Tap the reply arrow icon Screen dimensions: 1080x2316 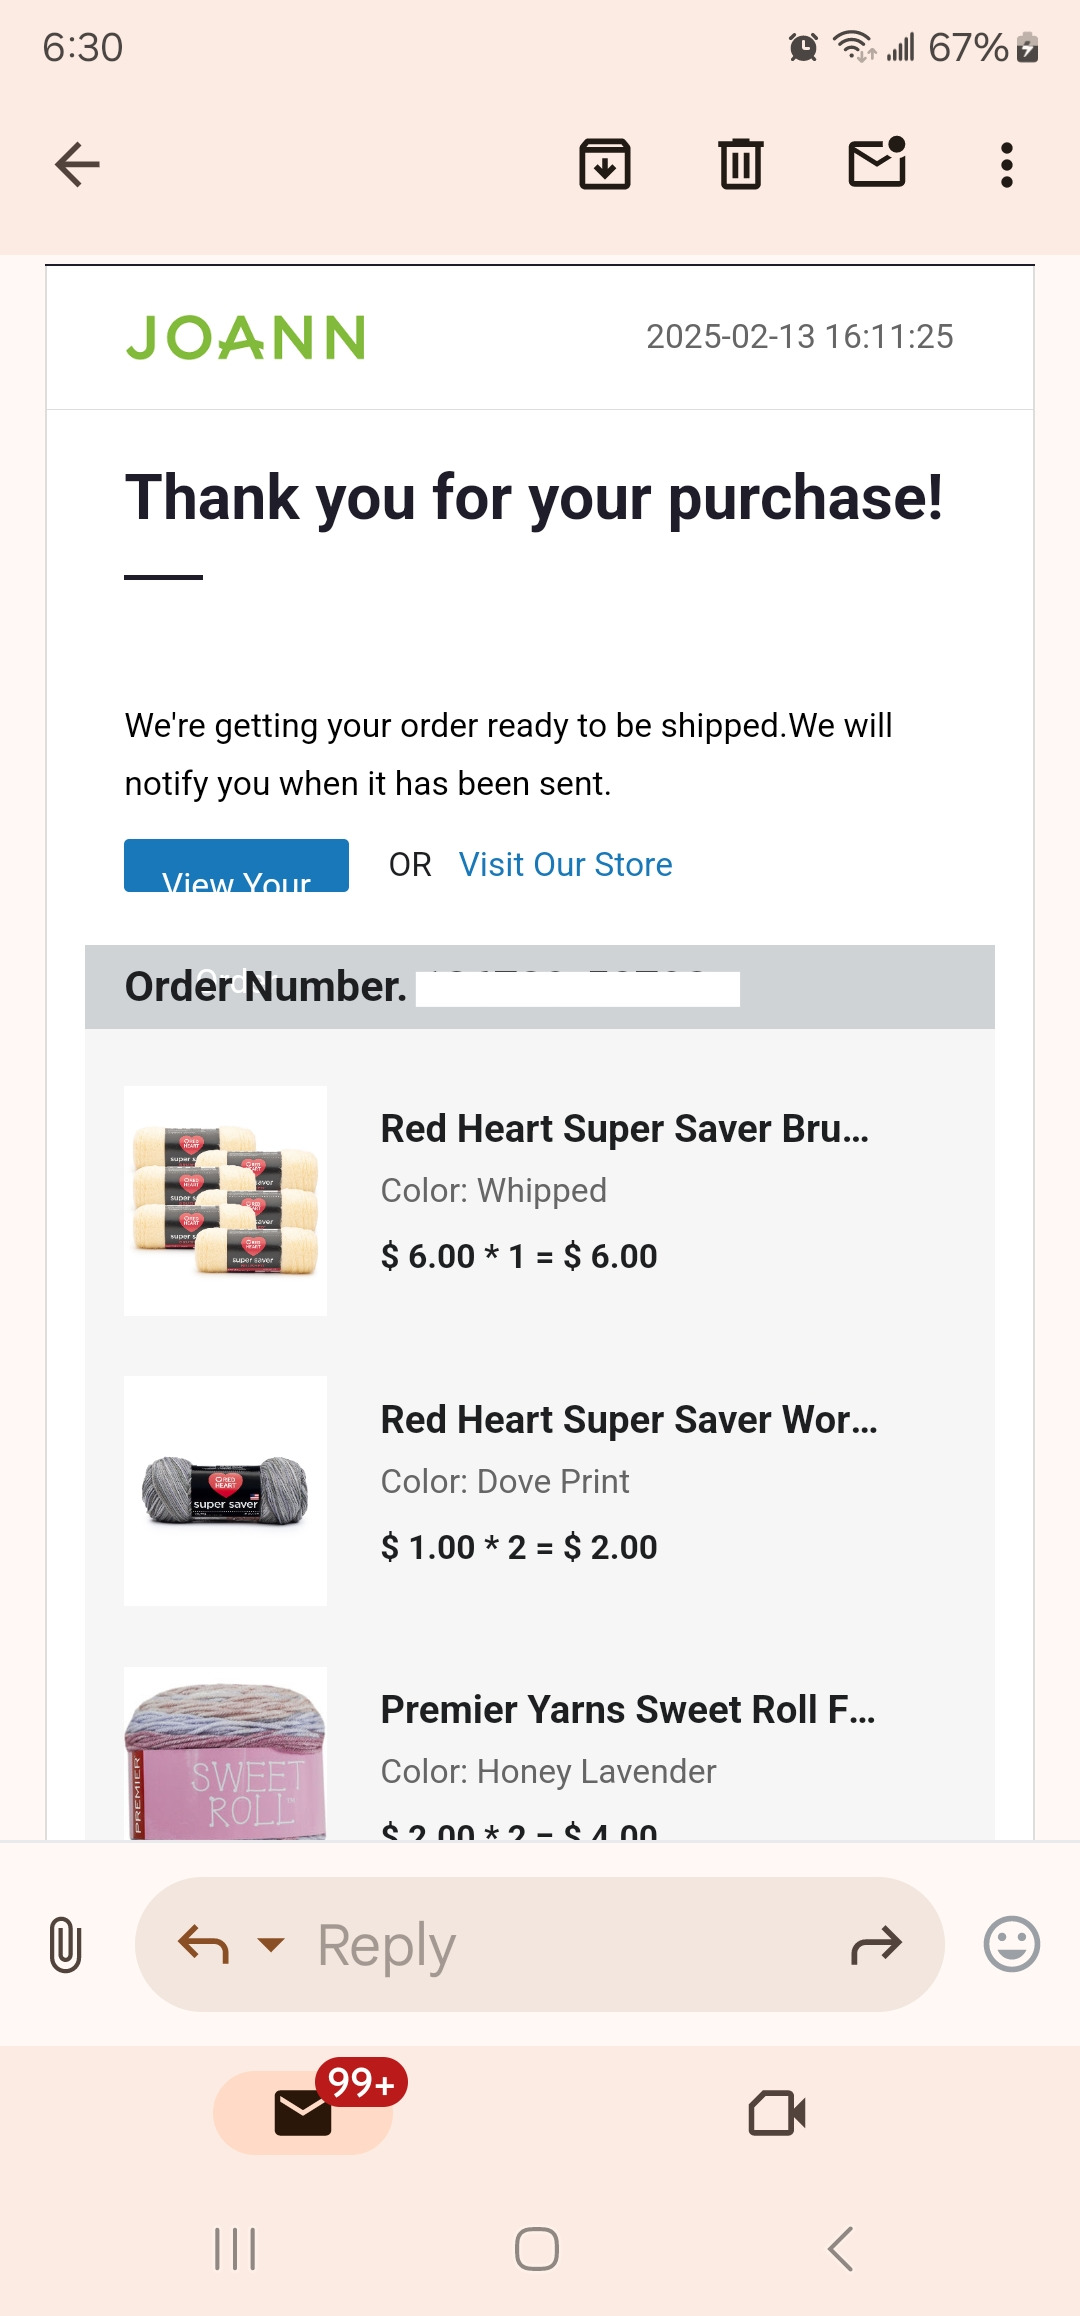(203, 1944)
